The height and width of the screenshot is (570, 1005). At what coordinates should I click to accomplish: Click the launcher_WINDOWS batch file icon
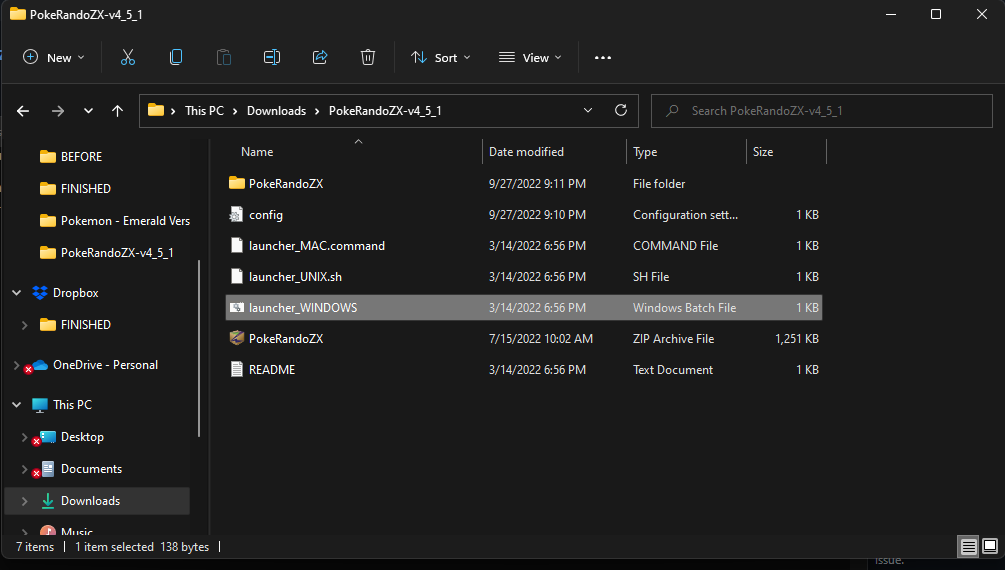tap(237, 308)
